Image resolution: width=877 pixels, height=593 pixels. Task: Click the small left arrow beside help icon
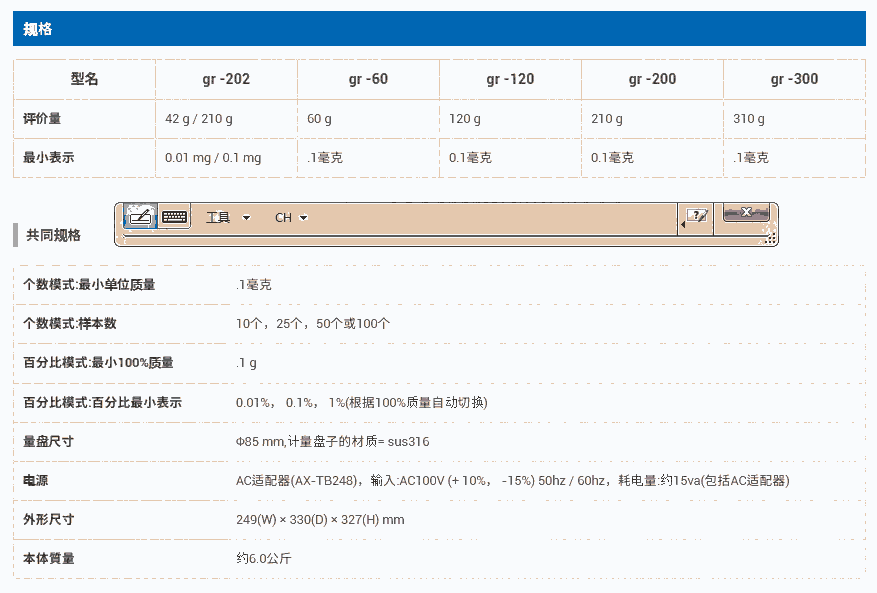point(683,225)
